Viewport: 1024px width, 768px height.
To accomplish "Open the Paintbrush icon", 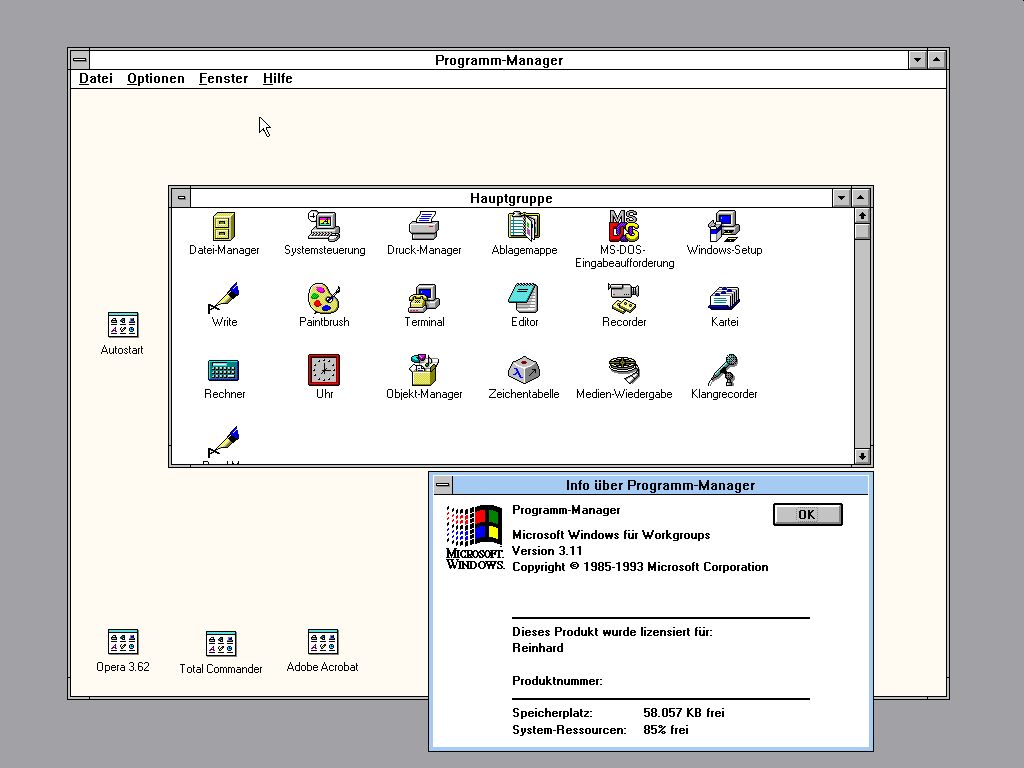I will [x=324, y=298].
